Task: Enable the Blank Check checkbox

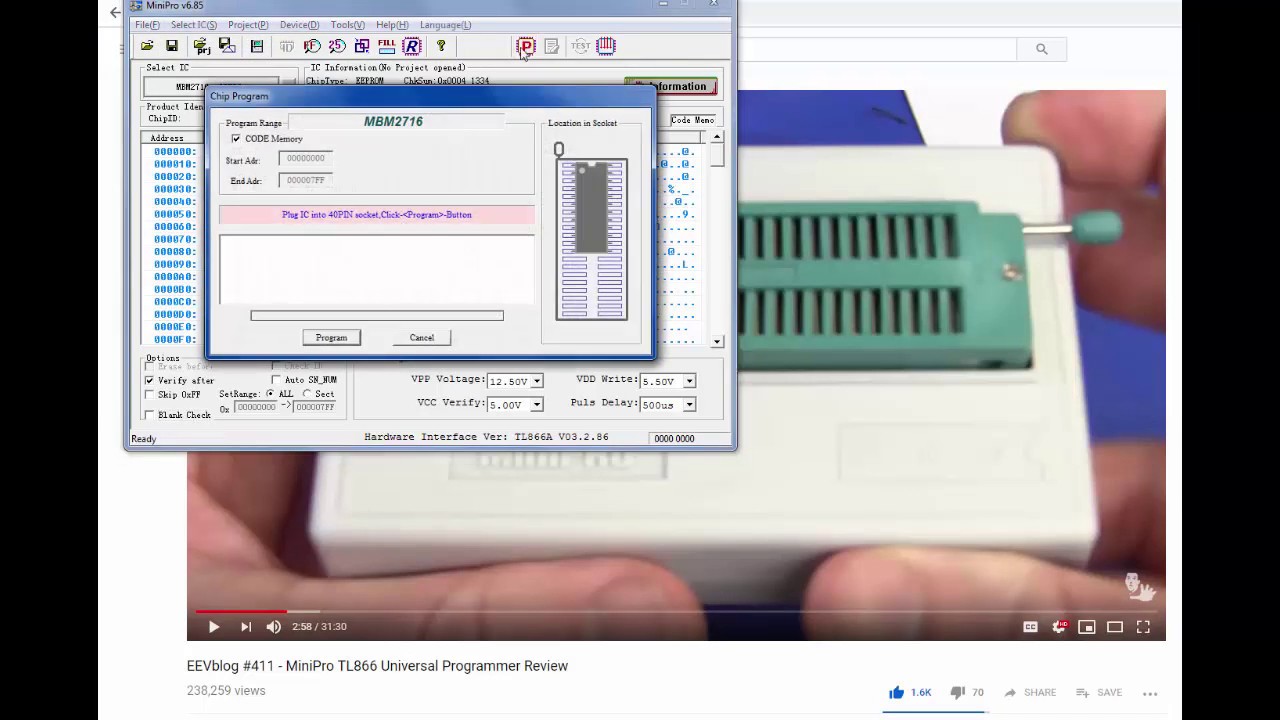Action: point(150,415)
